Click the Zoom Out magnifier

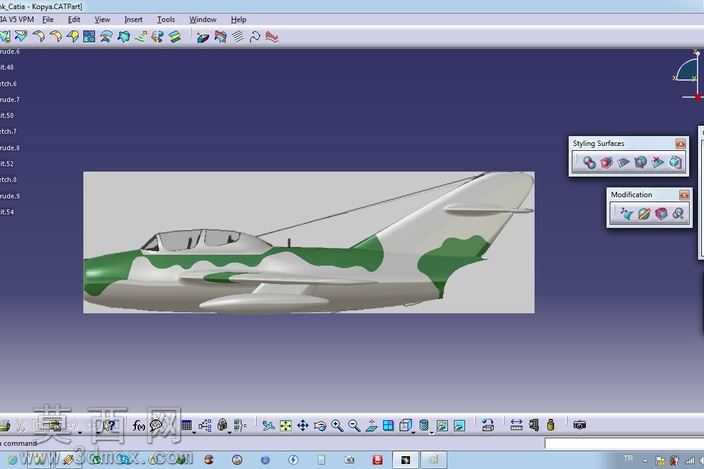point(354,425)
